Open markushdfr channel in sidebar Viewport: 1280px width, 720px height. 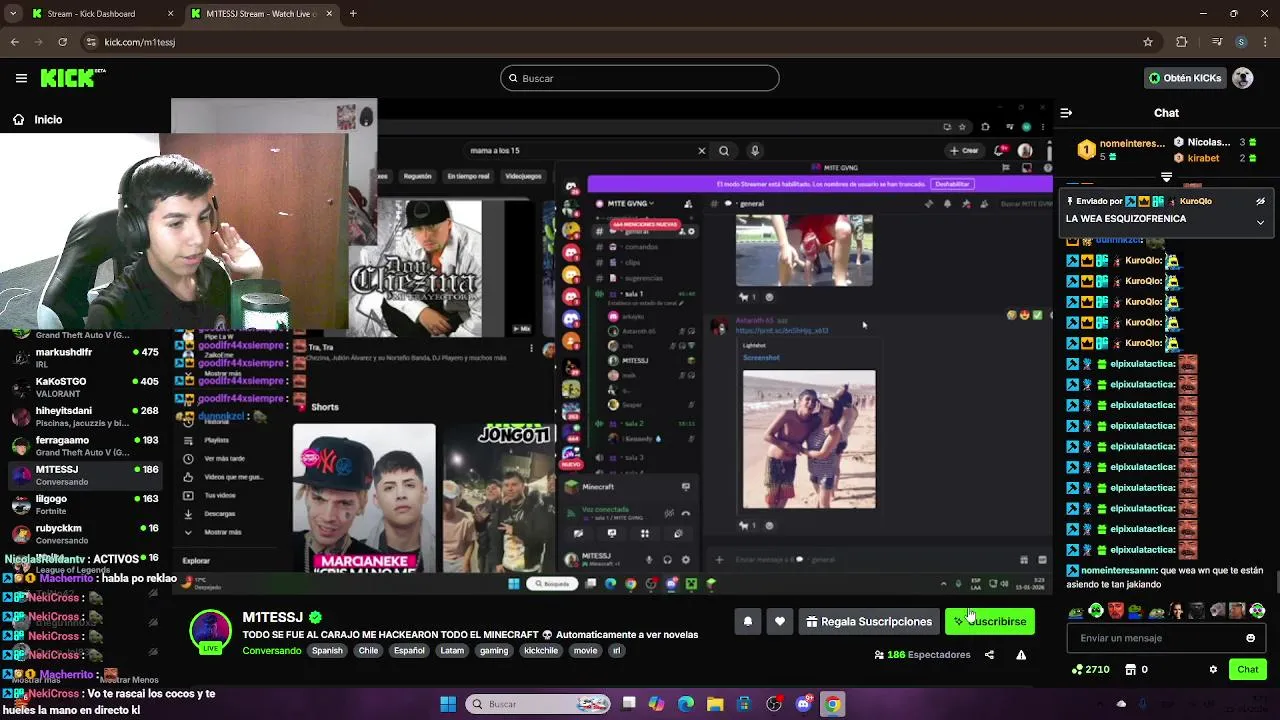(84, 358)
